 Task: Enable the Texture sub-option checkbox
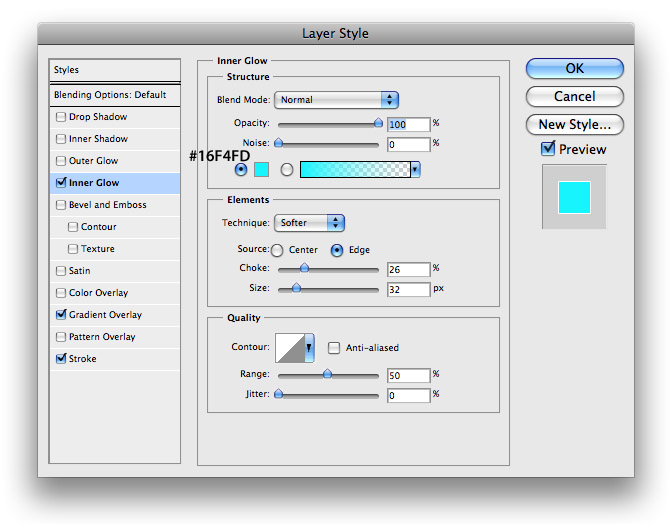[x=73, y=249]
